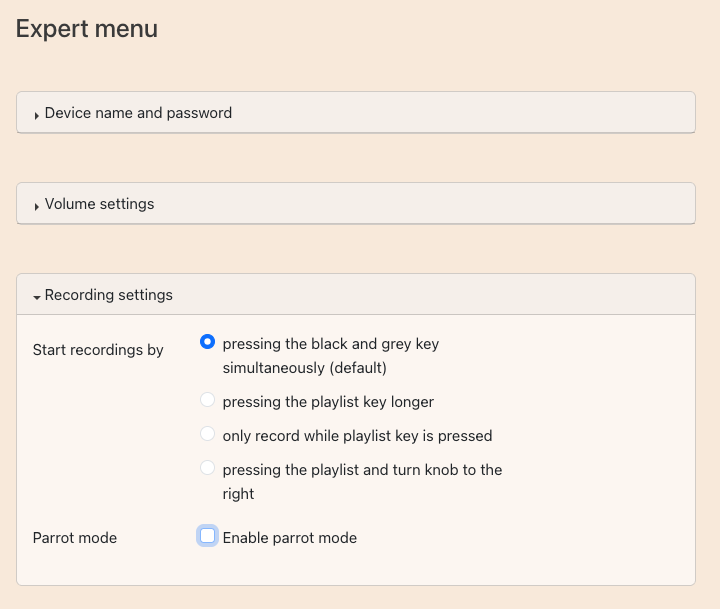
Task: Click the triangle icon beside Device name and password
Action: [x=37, y=115]
